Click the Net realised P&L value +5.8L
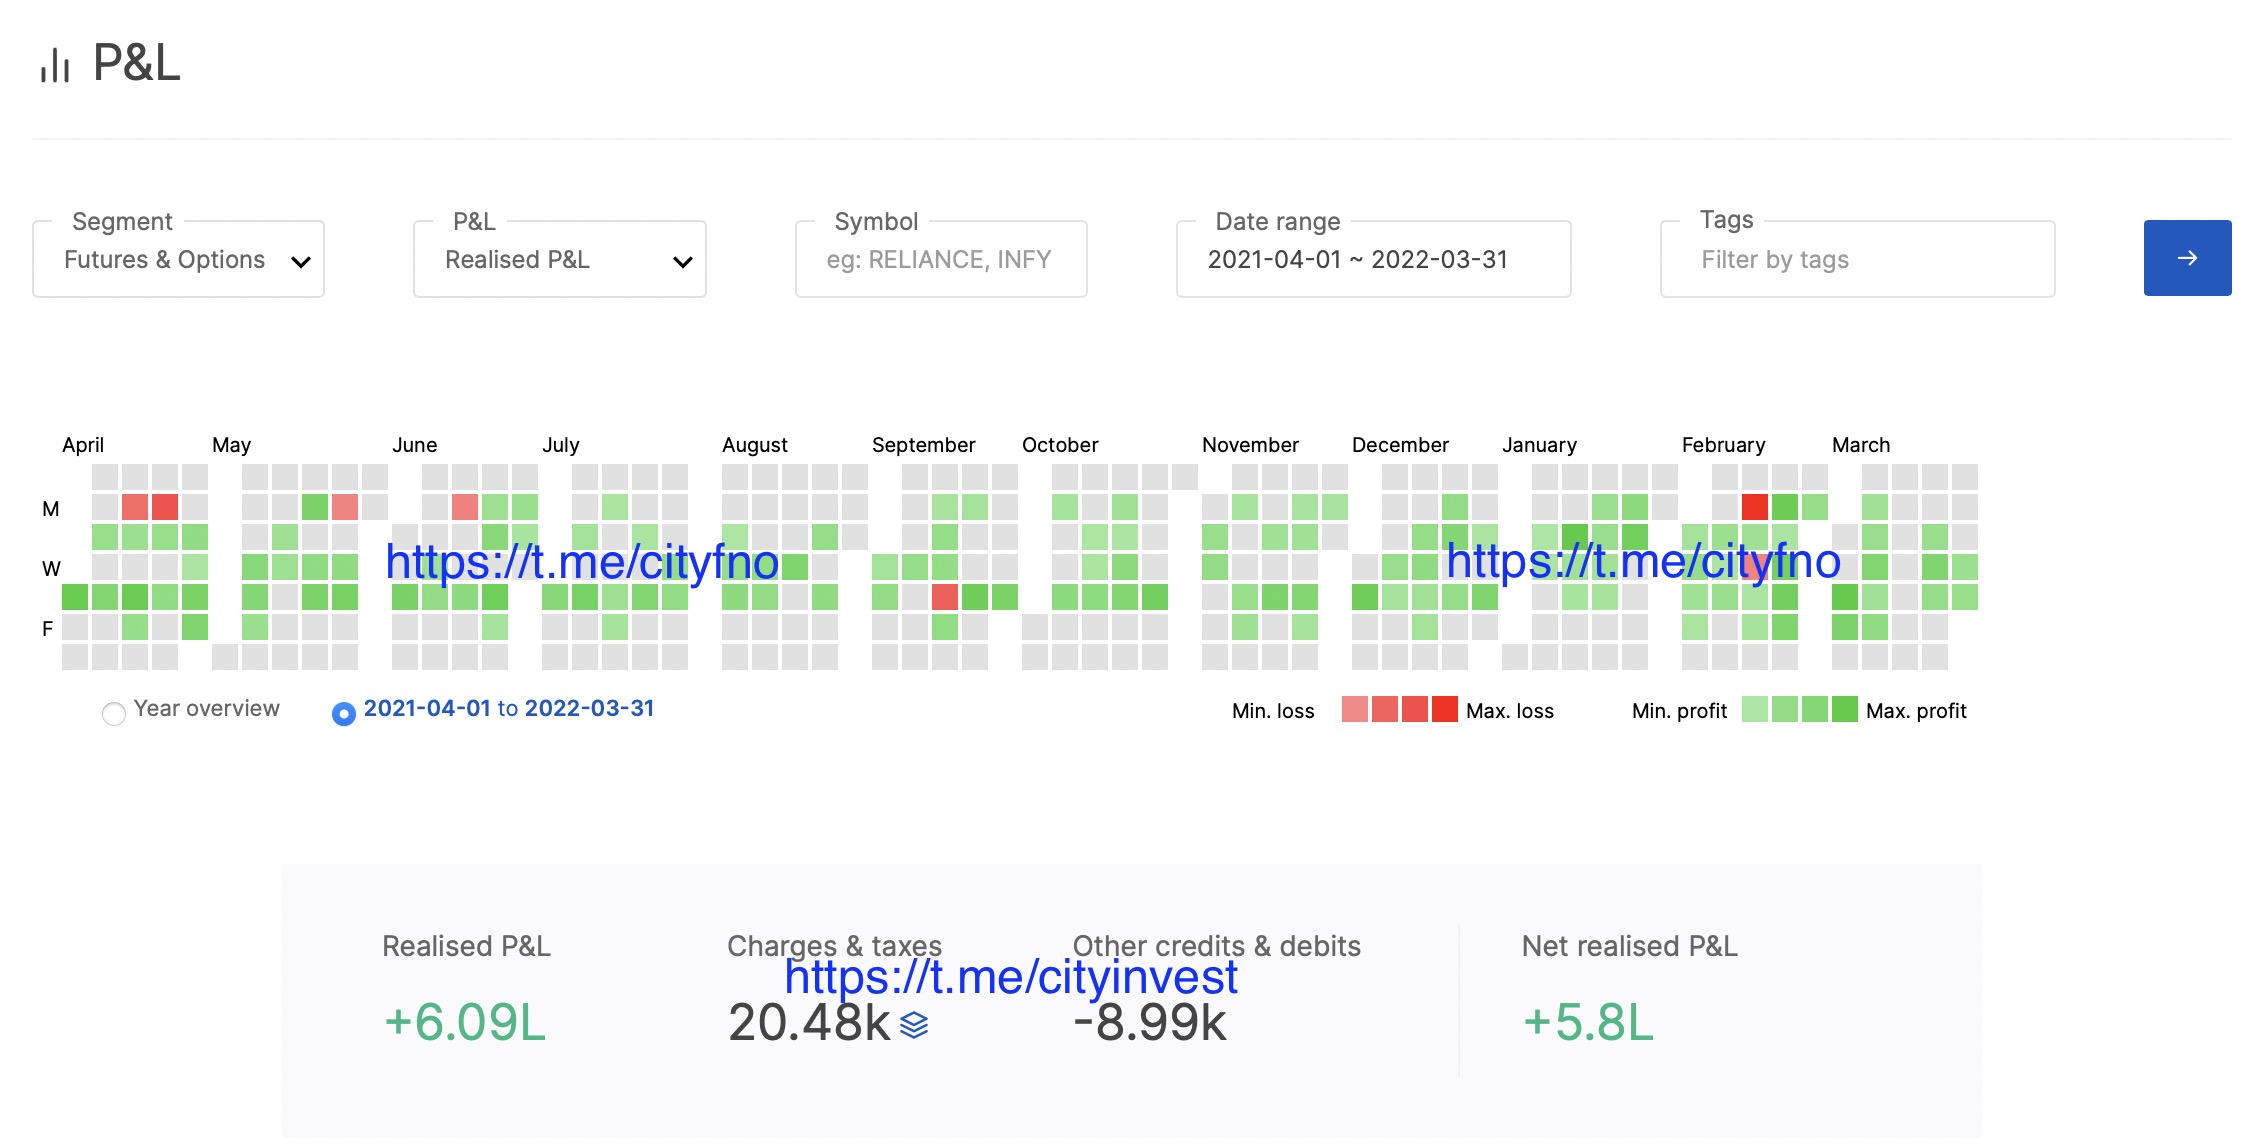 [x=1587, y=1023]
